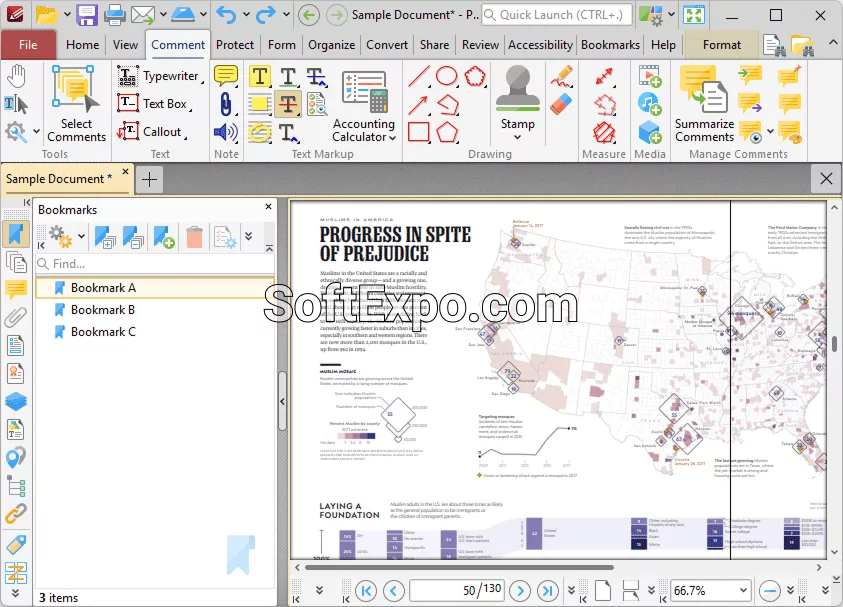Image resolution: width=843 pixels, height=607 pixels.
Task: Click the Sound annotation tool
Action: pos(226,131)
